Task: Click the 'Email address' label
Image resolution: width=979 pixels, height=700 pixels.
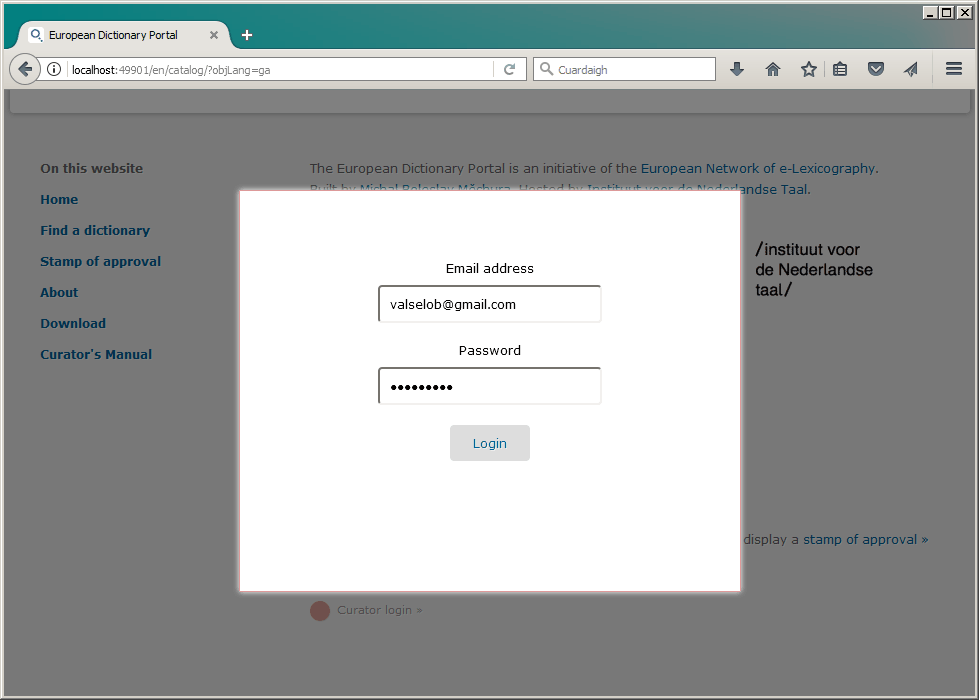Action: pyautogui.click(x=490, y=269)
